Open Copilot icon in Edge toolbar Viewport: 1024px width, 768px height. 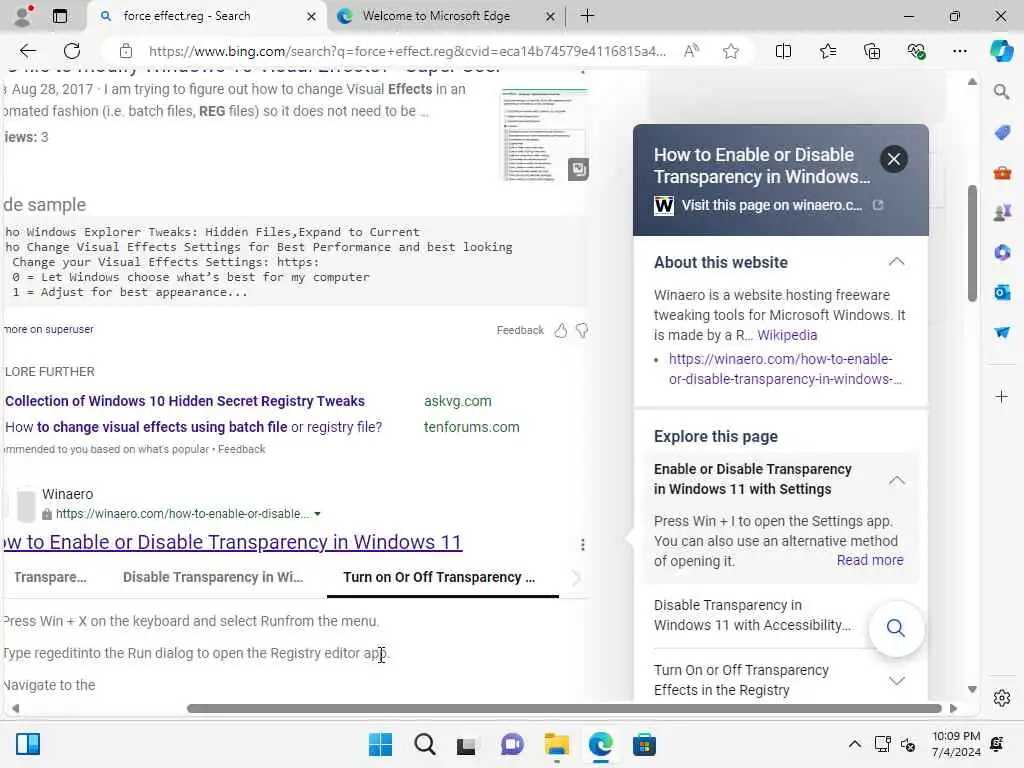point(1002,51)
